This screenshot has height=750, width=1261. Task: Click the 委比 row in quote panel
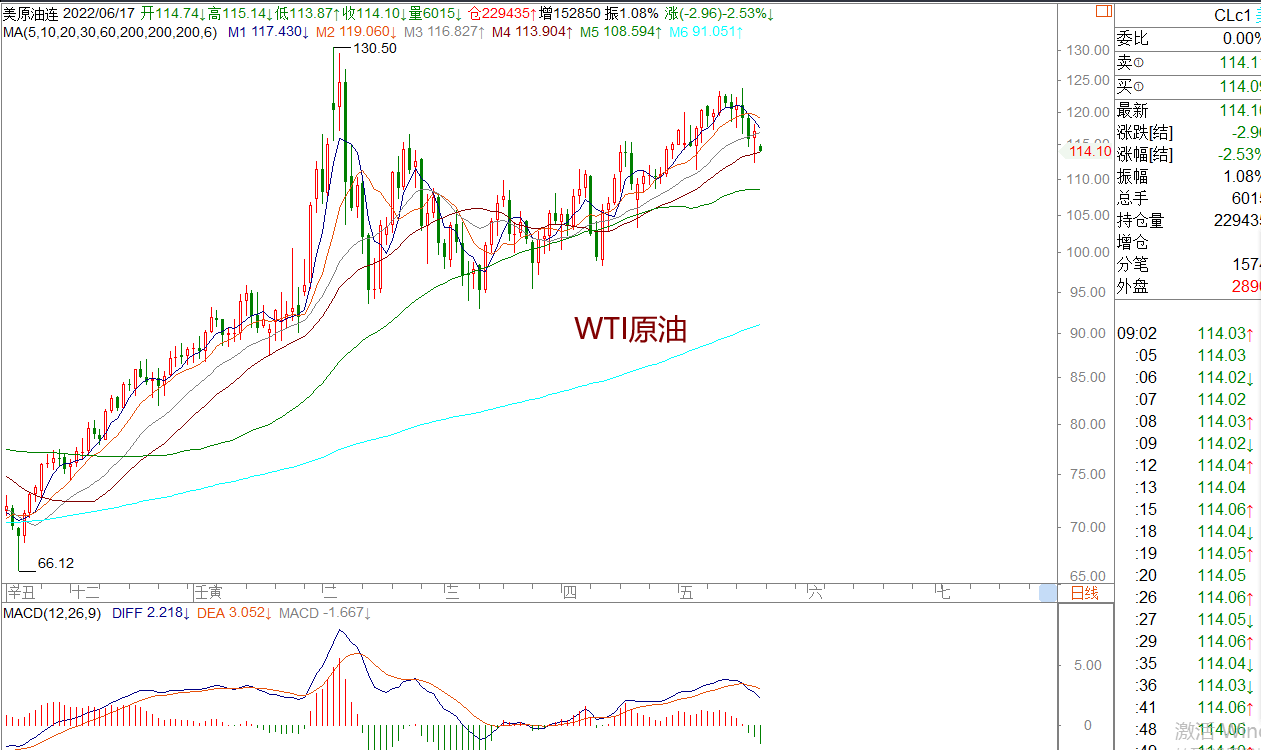click(x=1188, y=38)
